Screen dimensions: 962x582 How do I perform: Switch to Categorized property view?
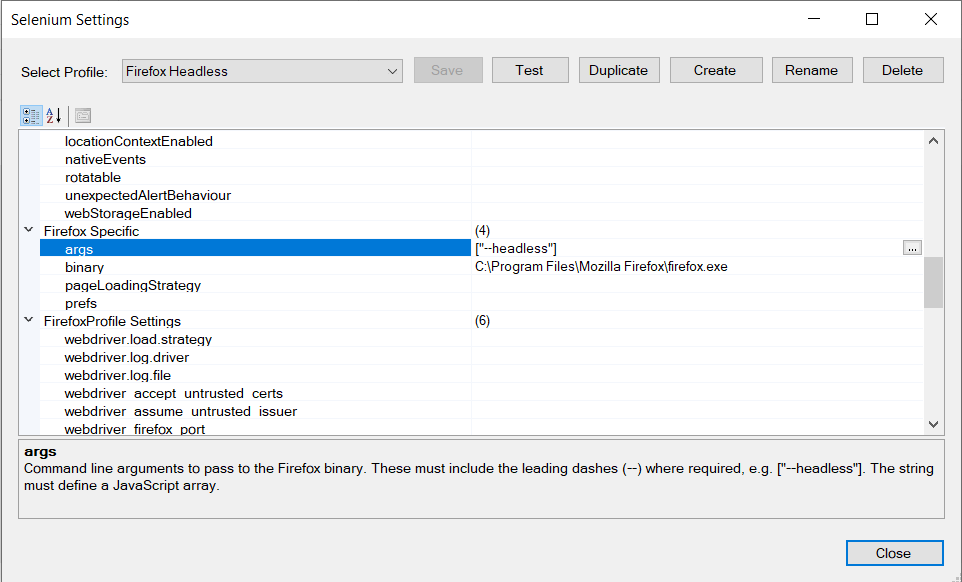tap(30, 115)
